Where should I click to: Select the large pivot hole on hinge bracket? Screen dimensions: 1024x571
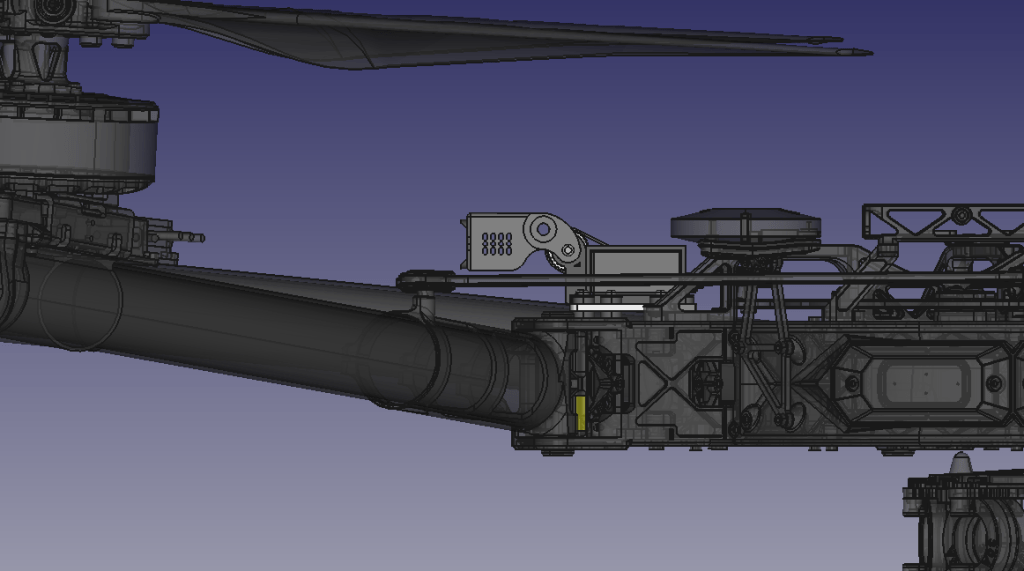pos(542,229)
